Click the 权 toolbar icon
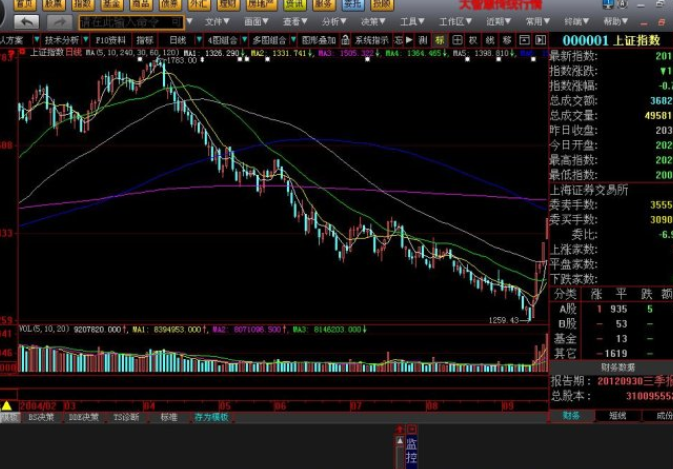 click(473, 40)
